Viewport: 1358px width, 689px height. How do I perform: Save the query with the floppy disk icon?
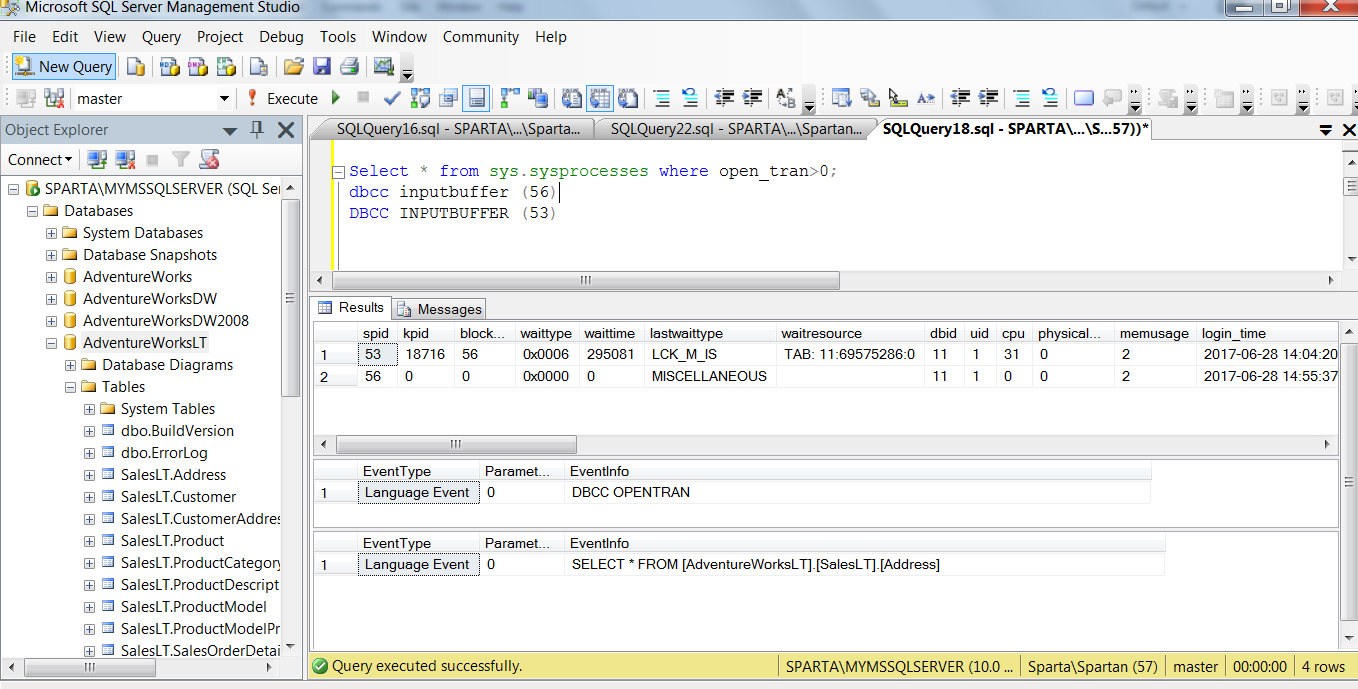(322, 67)
